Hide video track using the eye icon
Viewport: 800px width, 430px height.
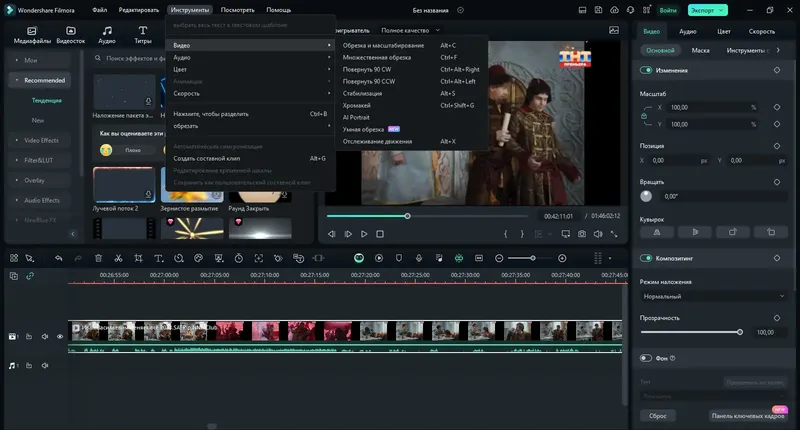tap(59, 337)
